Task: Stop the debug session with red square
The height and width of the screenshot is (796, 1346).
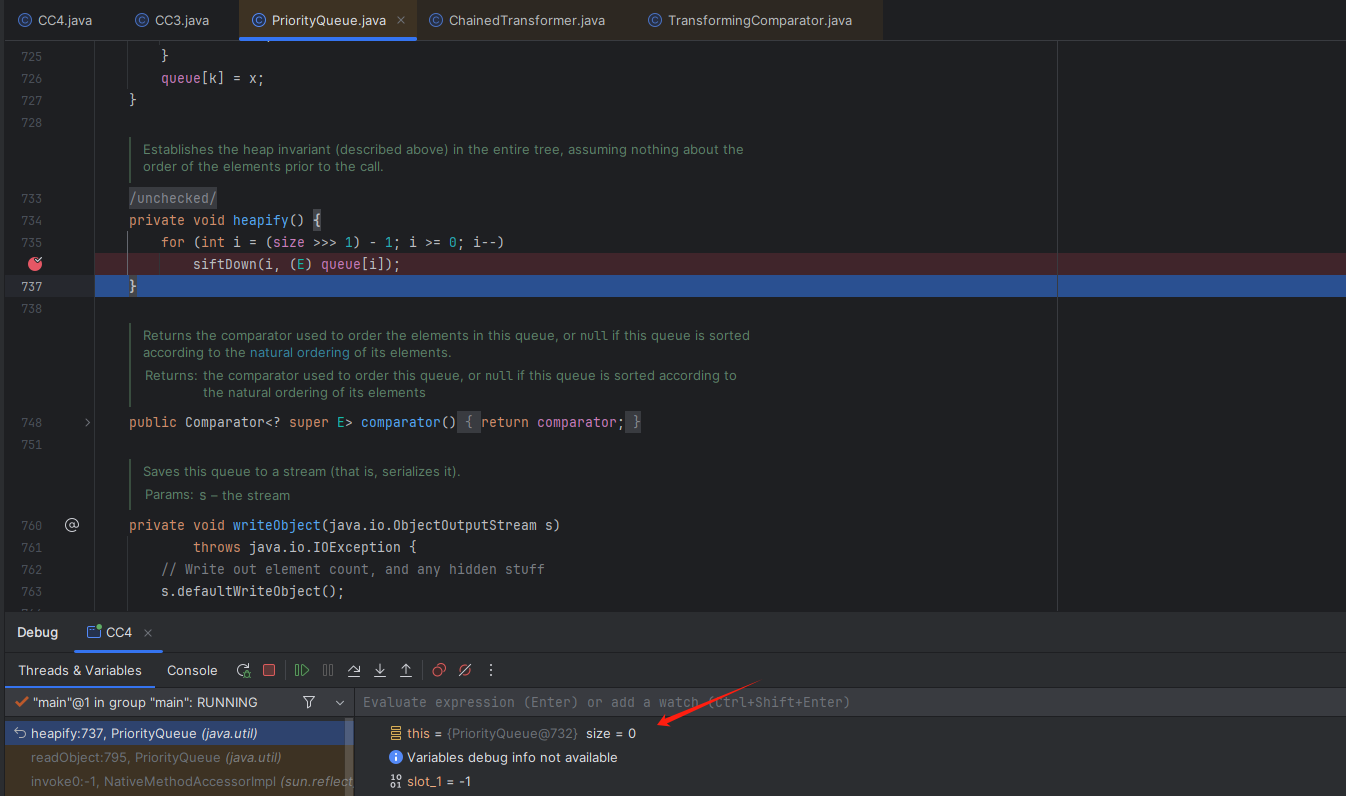Action: coord(269,670)
